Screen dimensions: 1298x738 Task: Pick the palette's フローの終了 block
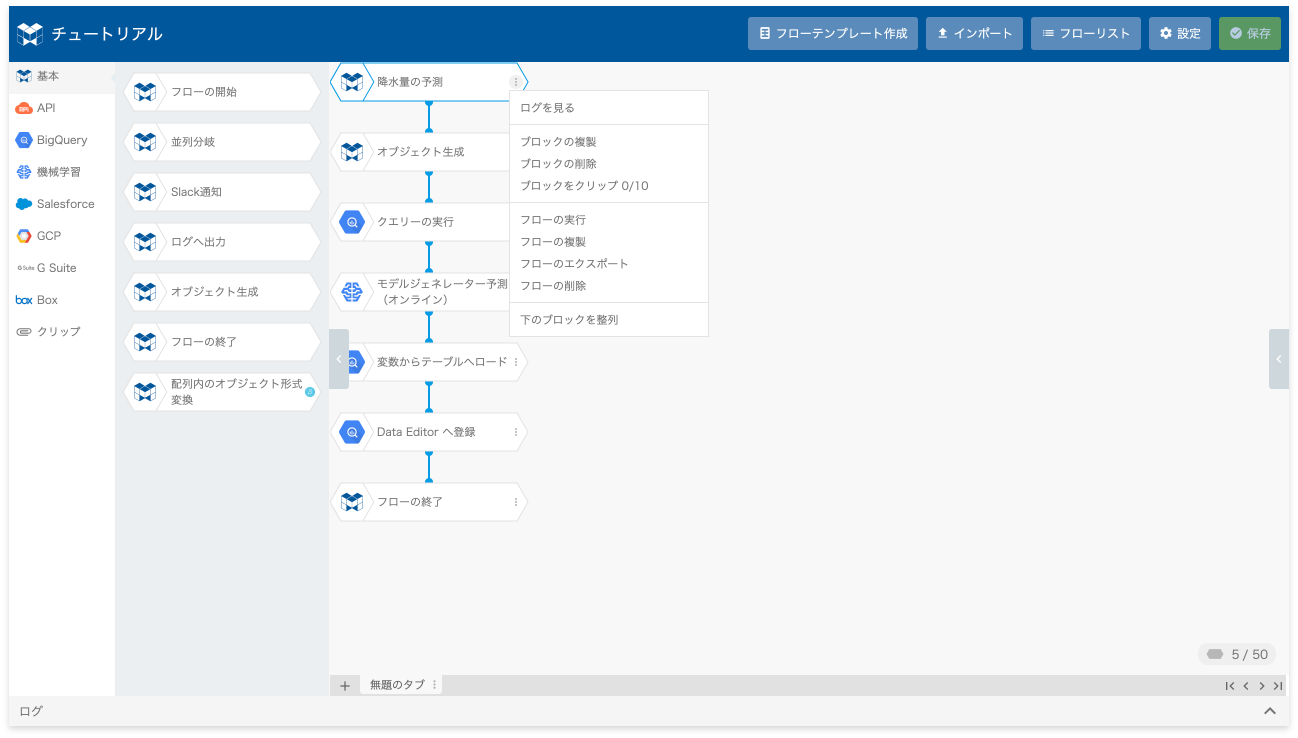coord(222,342)
